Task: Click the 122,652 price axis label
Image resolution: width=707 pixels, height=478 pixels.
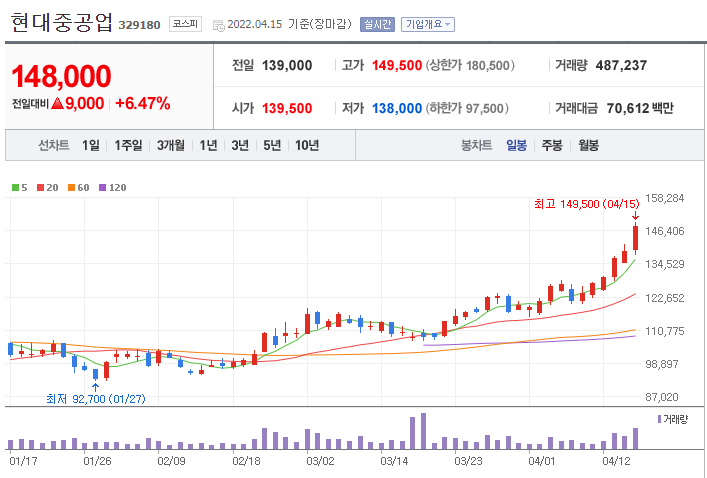Action: coord(665,298)
